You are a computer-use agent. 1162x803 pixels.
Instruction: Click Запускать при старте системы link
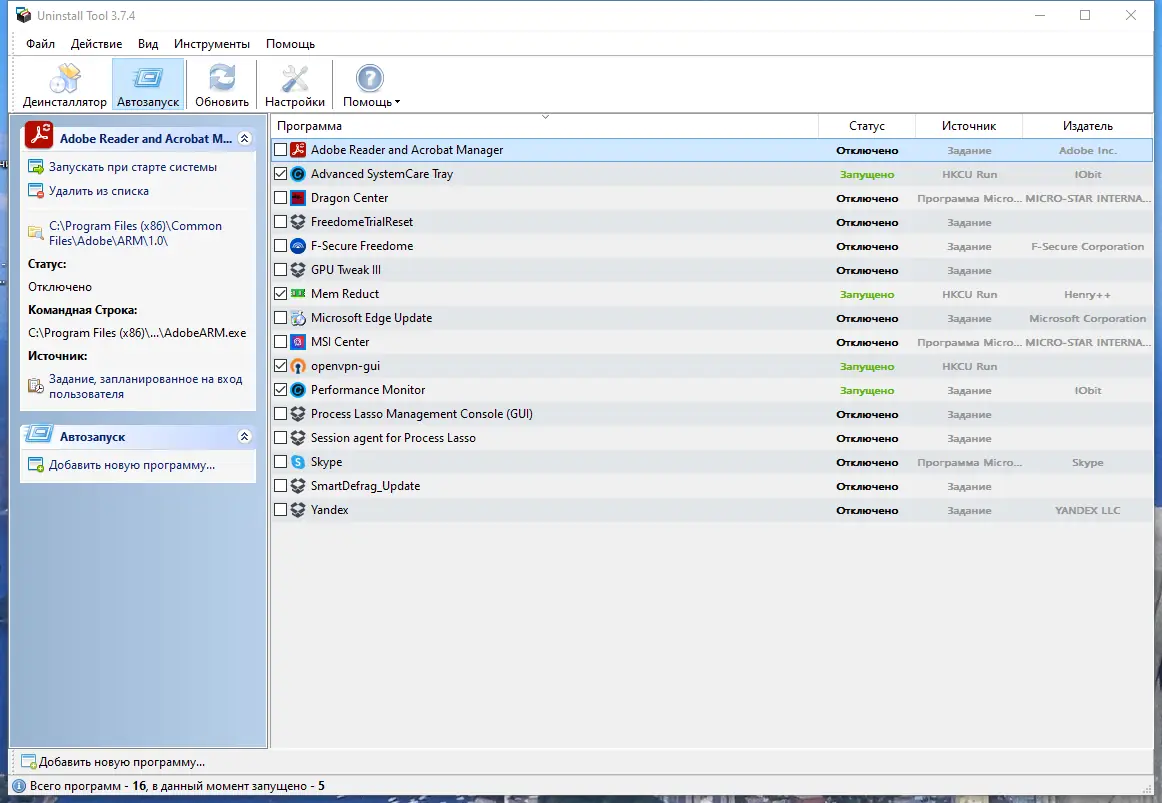coord(133,167)
